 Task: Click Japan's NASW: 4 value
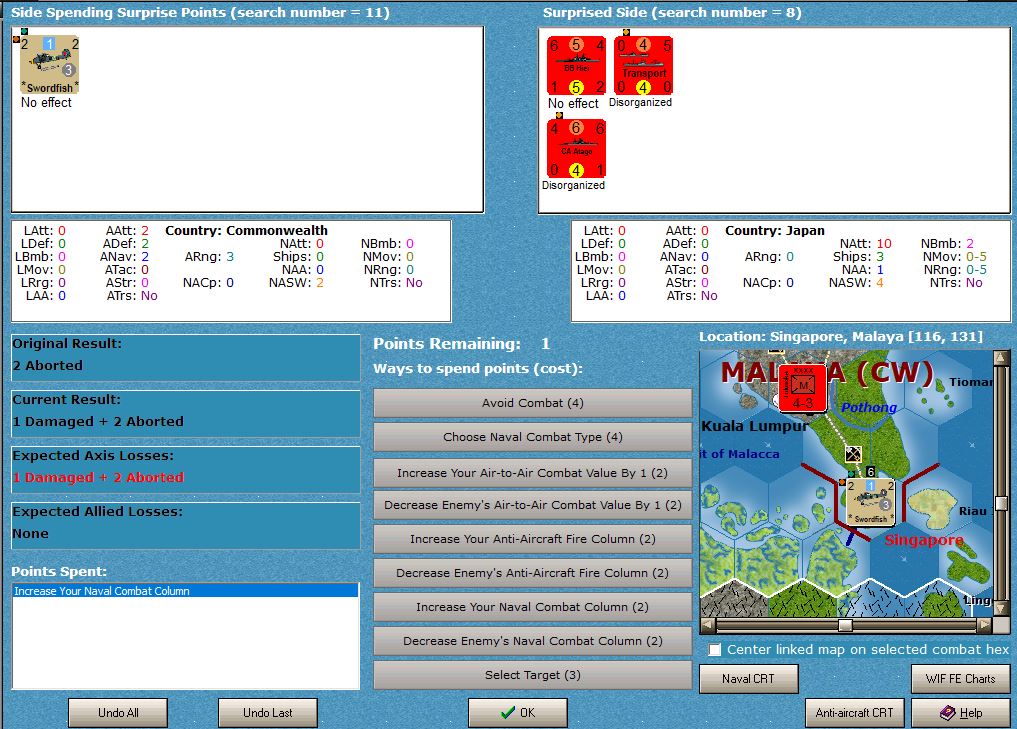(879, 283)
